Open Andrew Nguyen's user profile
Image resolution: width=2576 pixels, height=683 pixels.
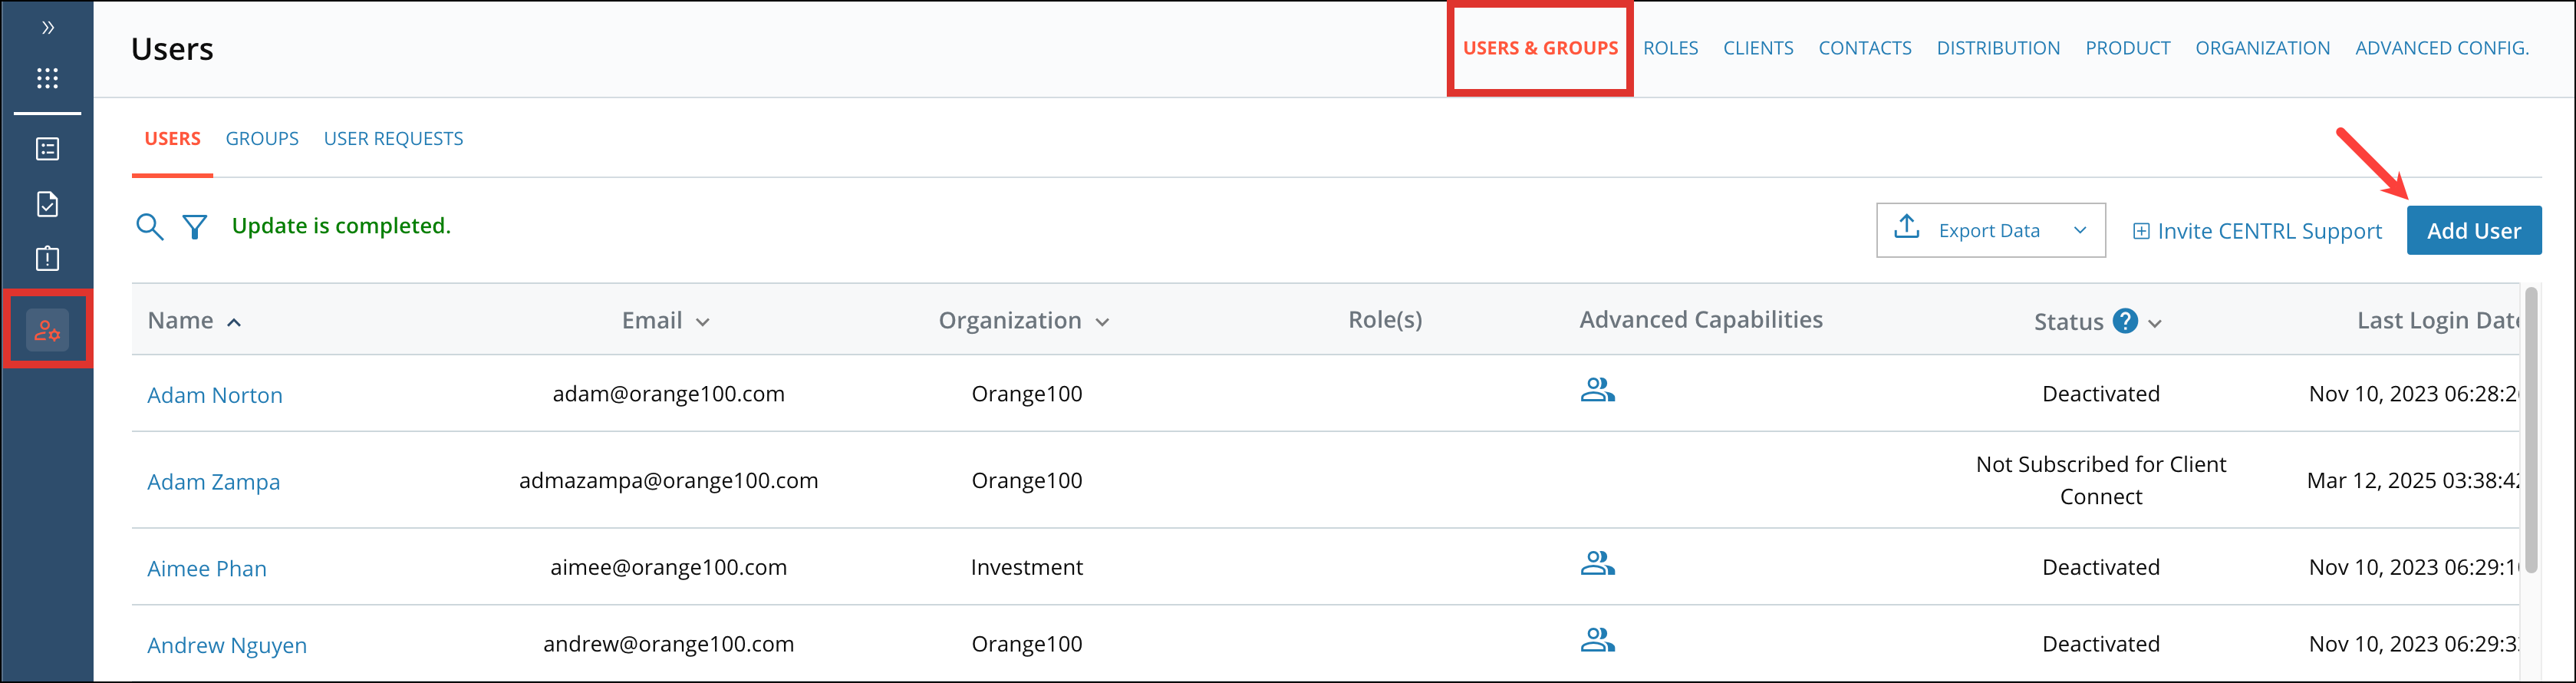point(226,645)
